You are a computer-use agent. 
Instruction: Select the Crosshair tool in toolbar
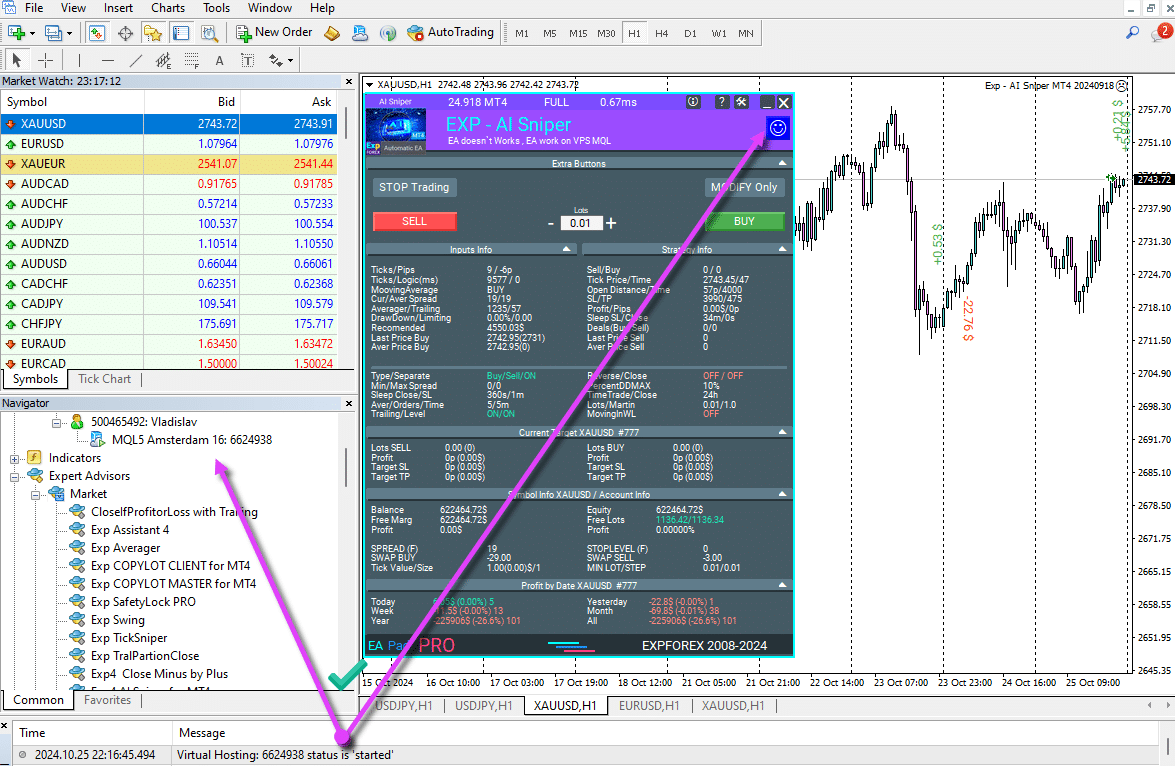tap(46, 60)
